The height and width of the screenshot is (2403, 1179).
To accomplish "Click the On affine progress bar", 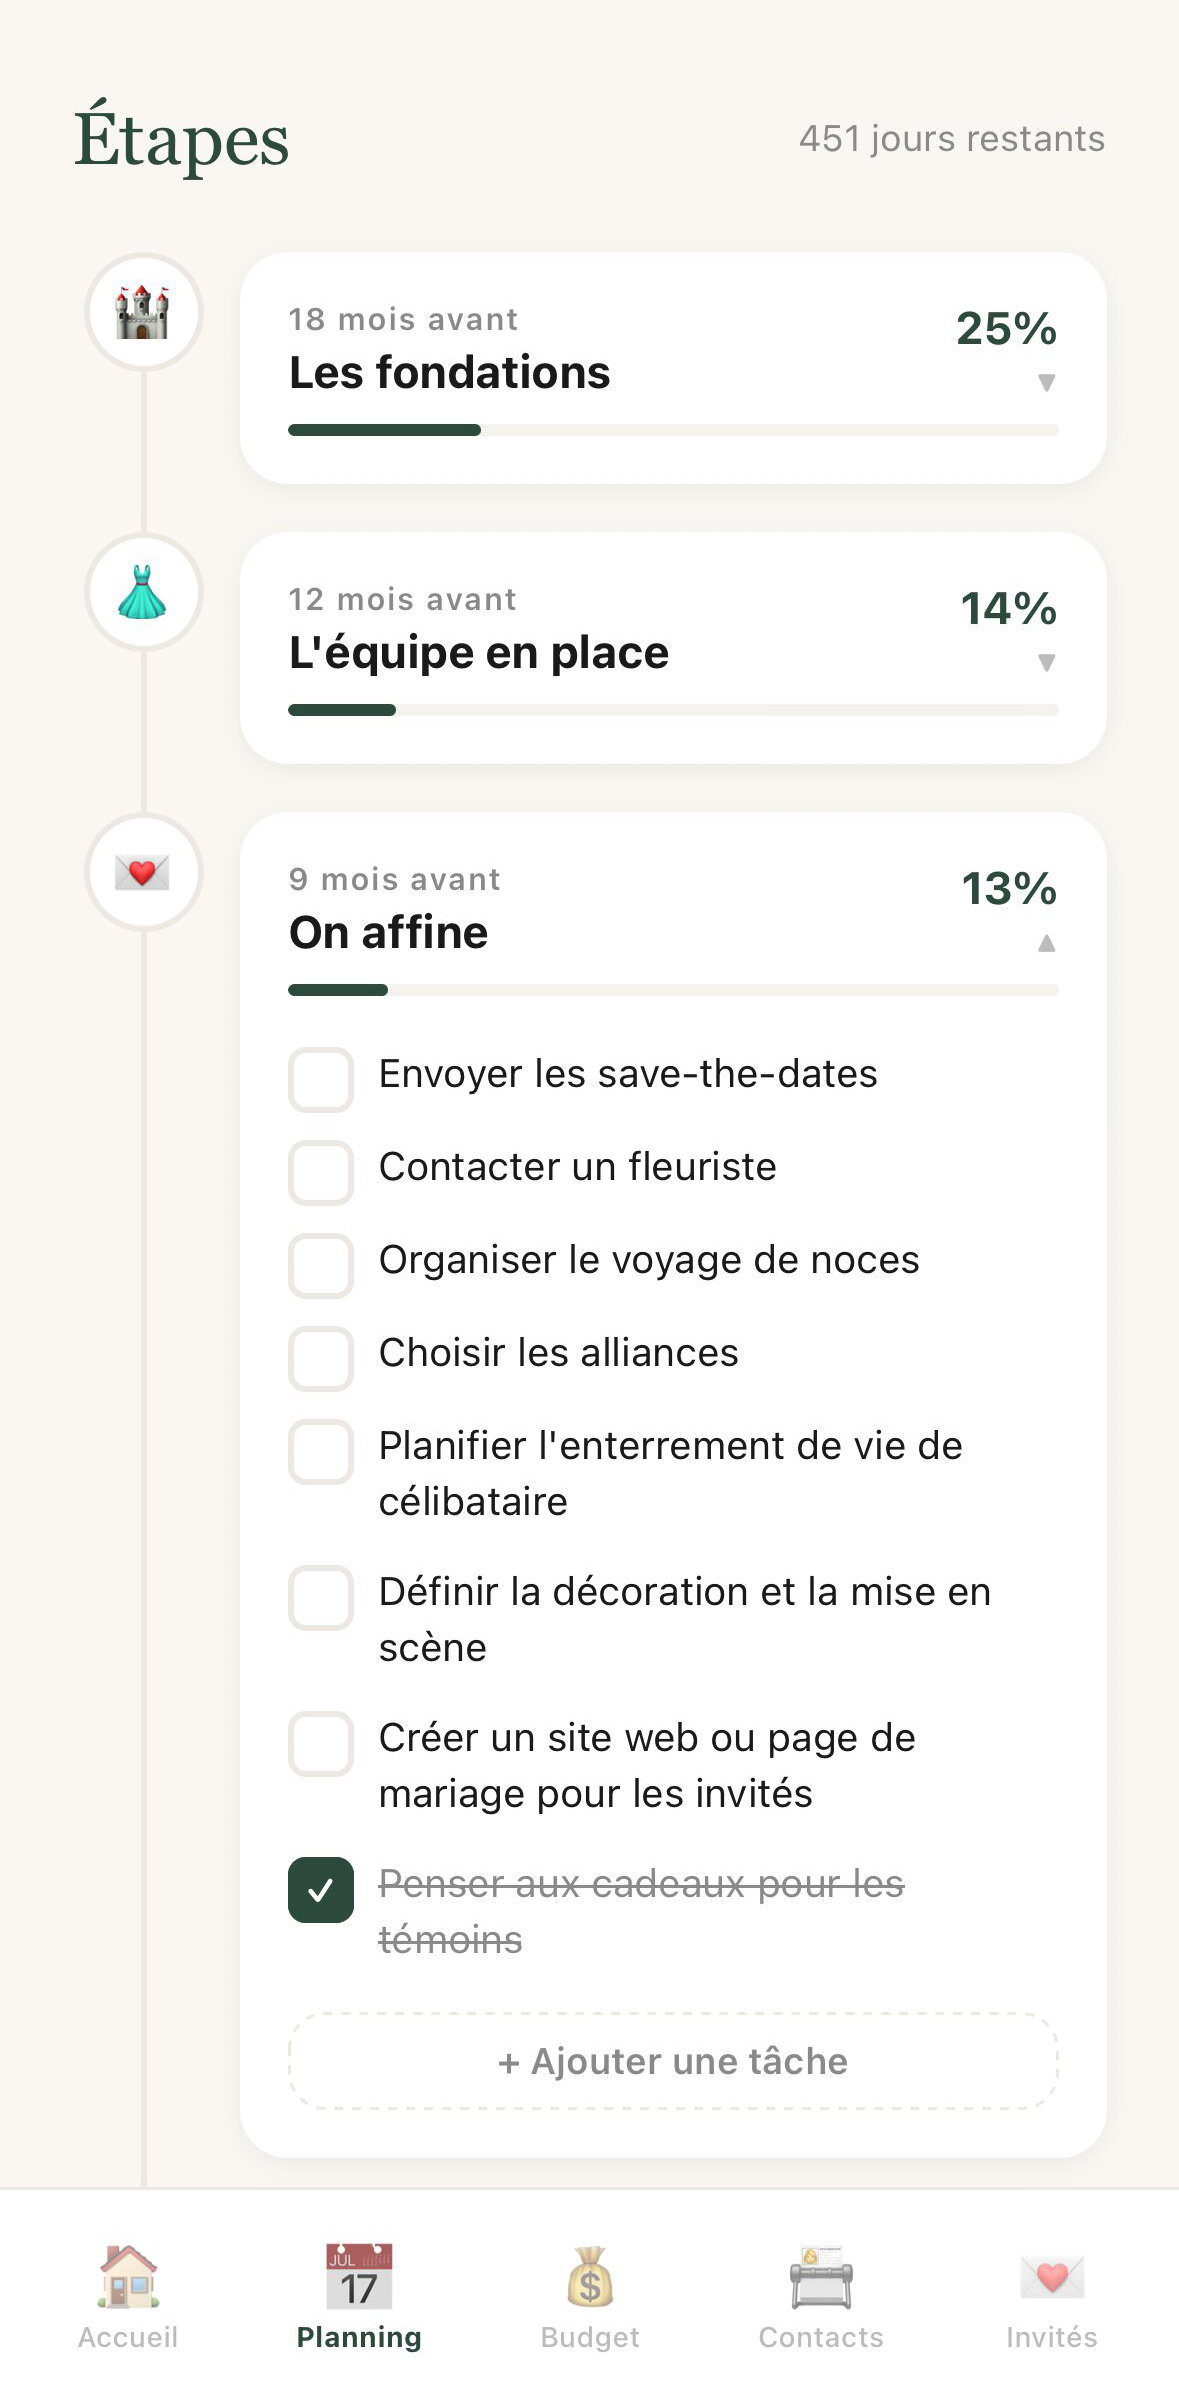I will click(673, 990).
